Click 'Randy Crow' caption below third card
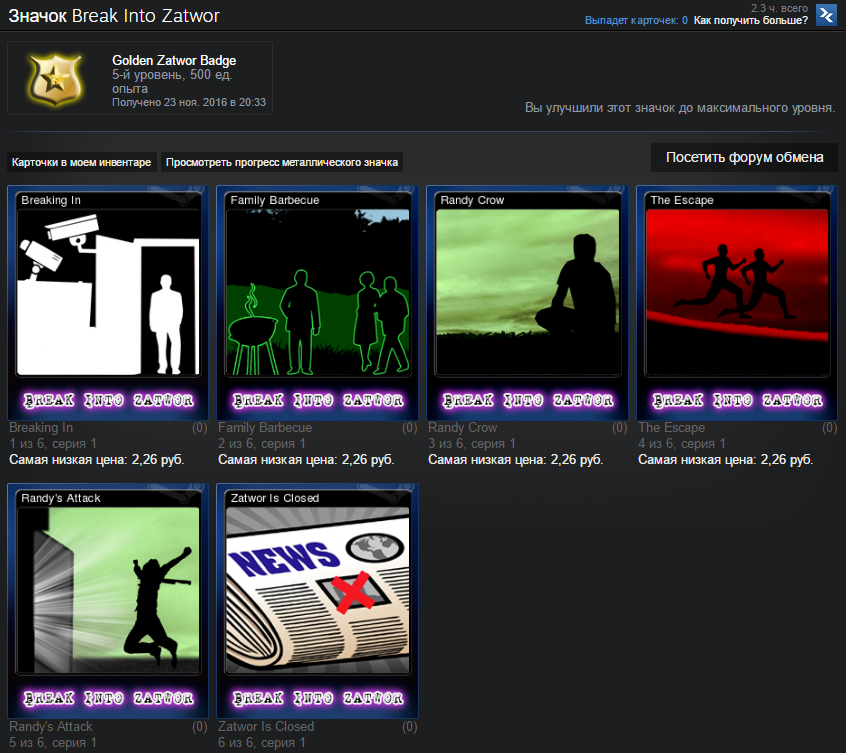This screenshot has width=846, height=753. (462, 428)
